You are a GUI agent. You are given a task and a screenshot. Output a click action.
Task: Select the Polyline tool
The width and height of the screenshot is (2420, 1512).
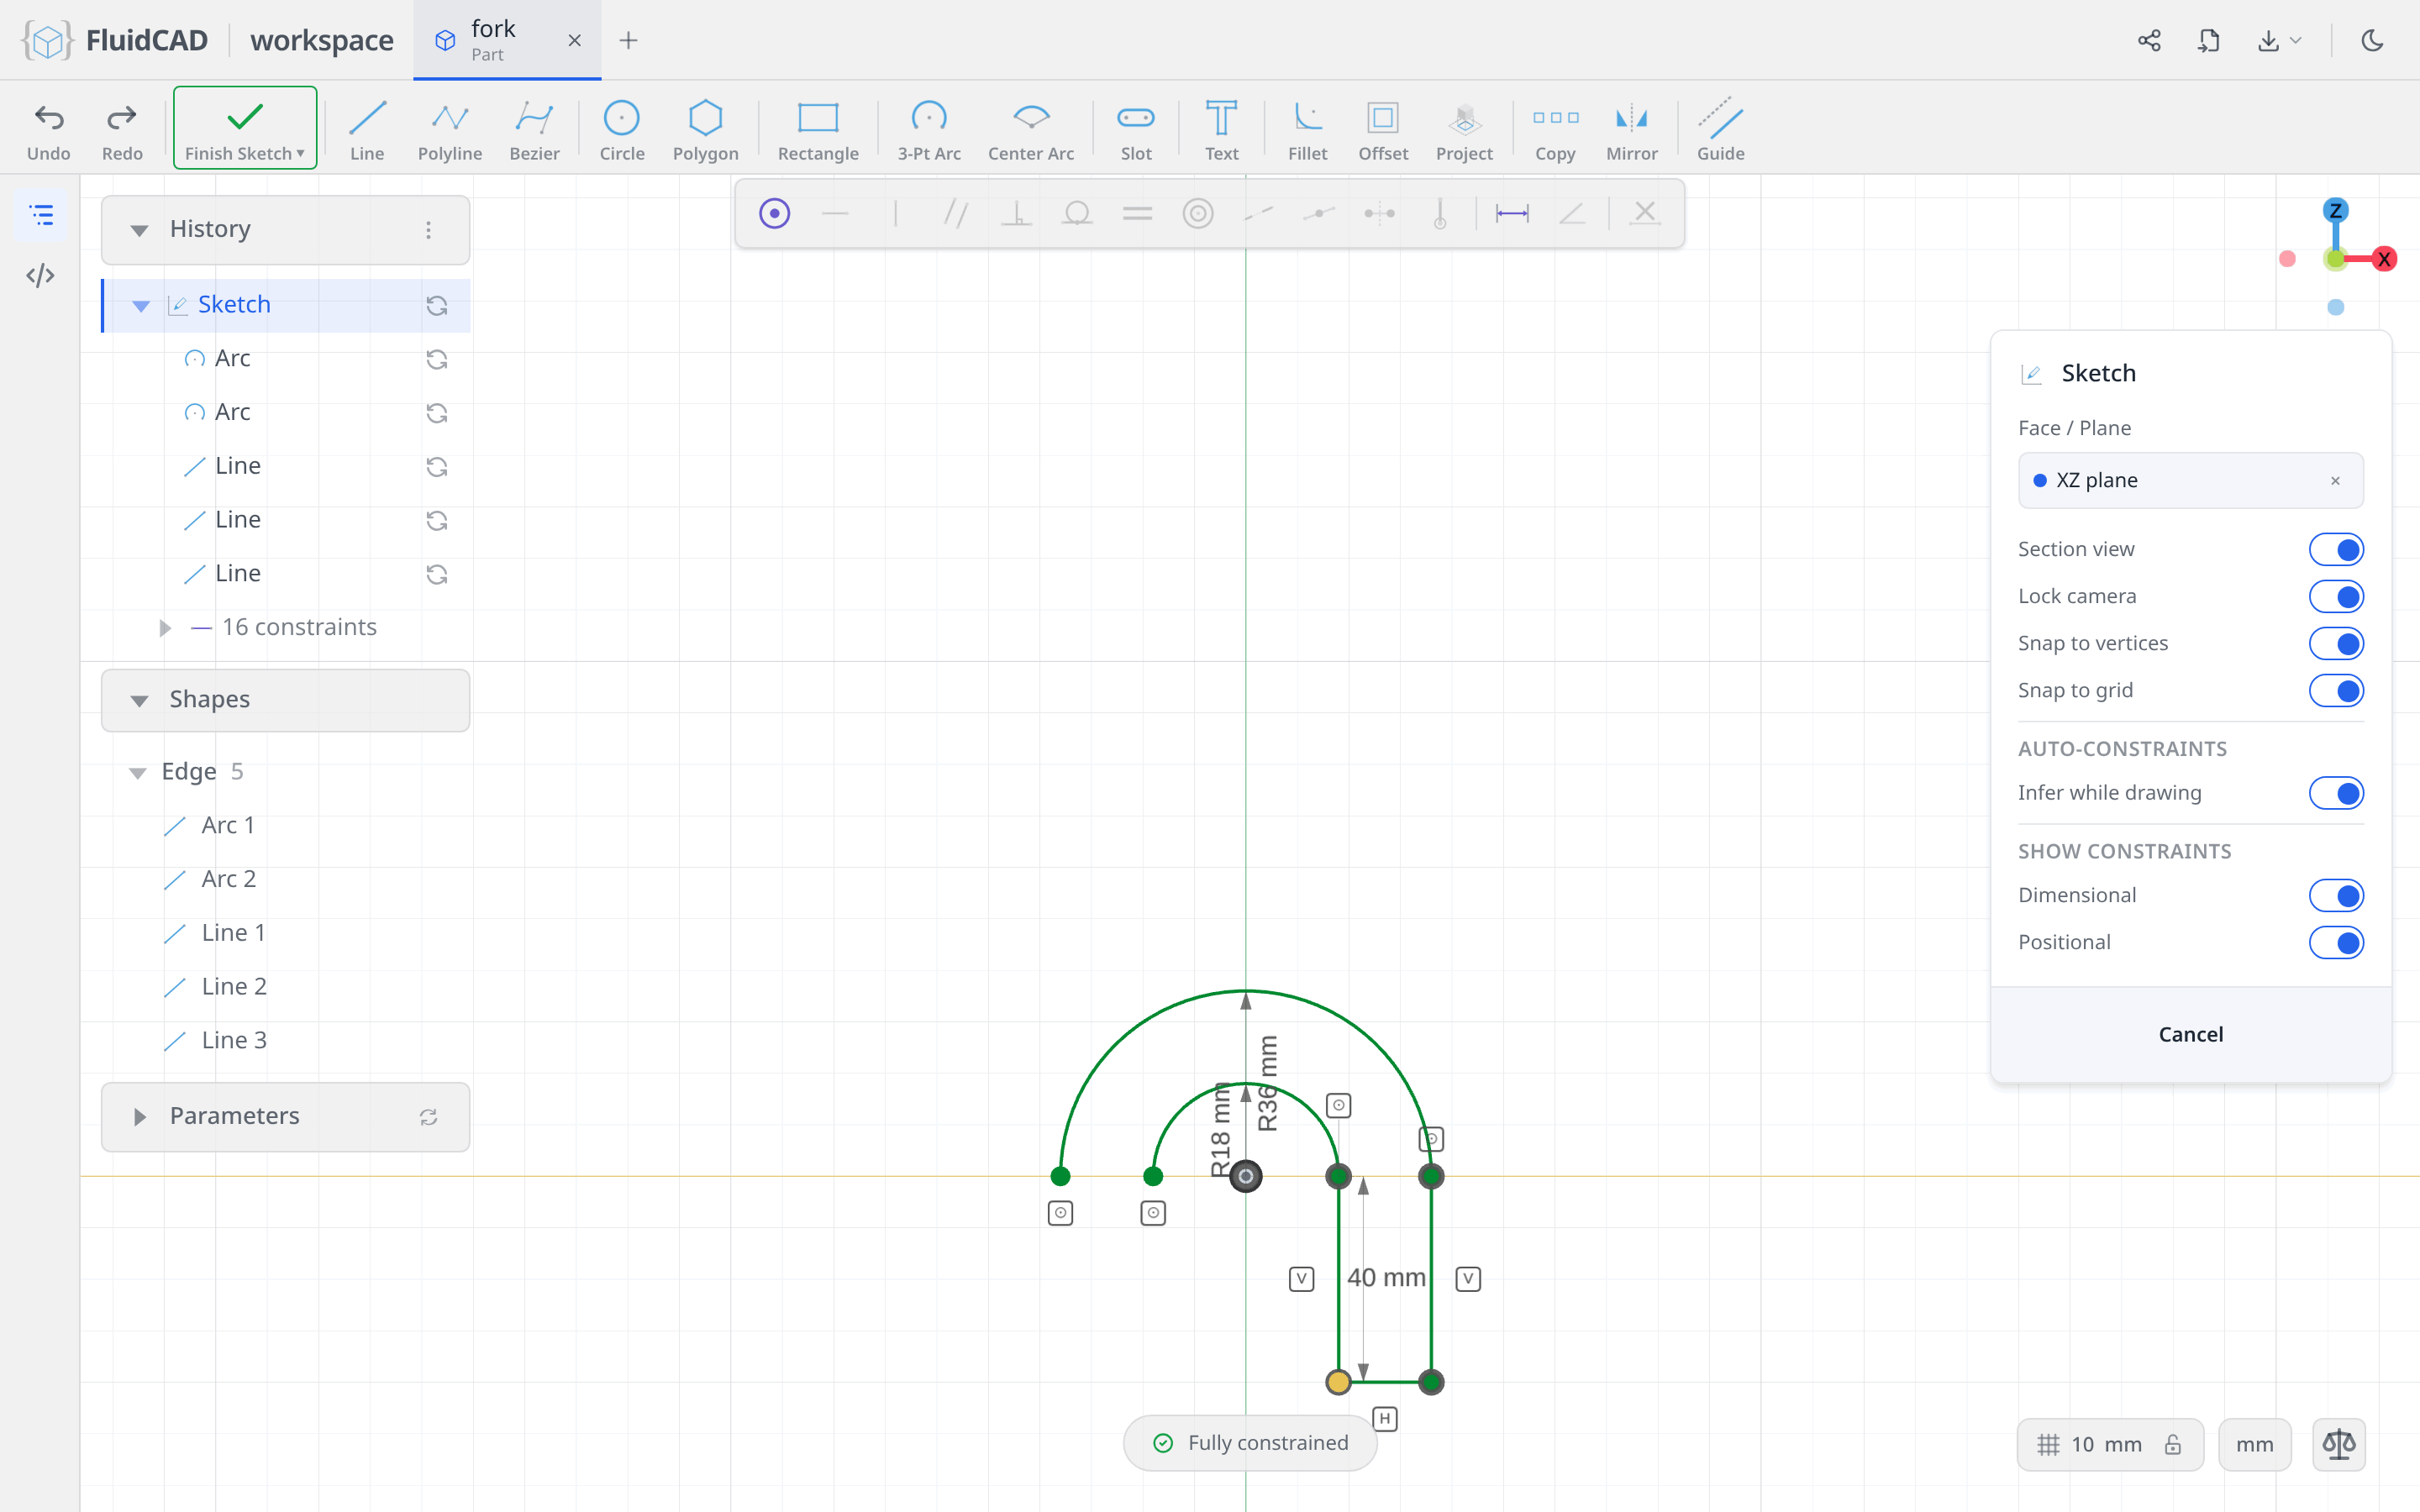tap(449, 129)
